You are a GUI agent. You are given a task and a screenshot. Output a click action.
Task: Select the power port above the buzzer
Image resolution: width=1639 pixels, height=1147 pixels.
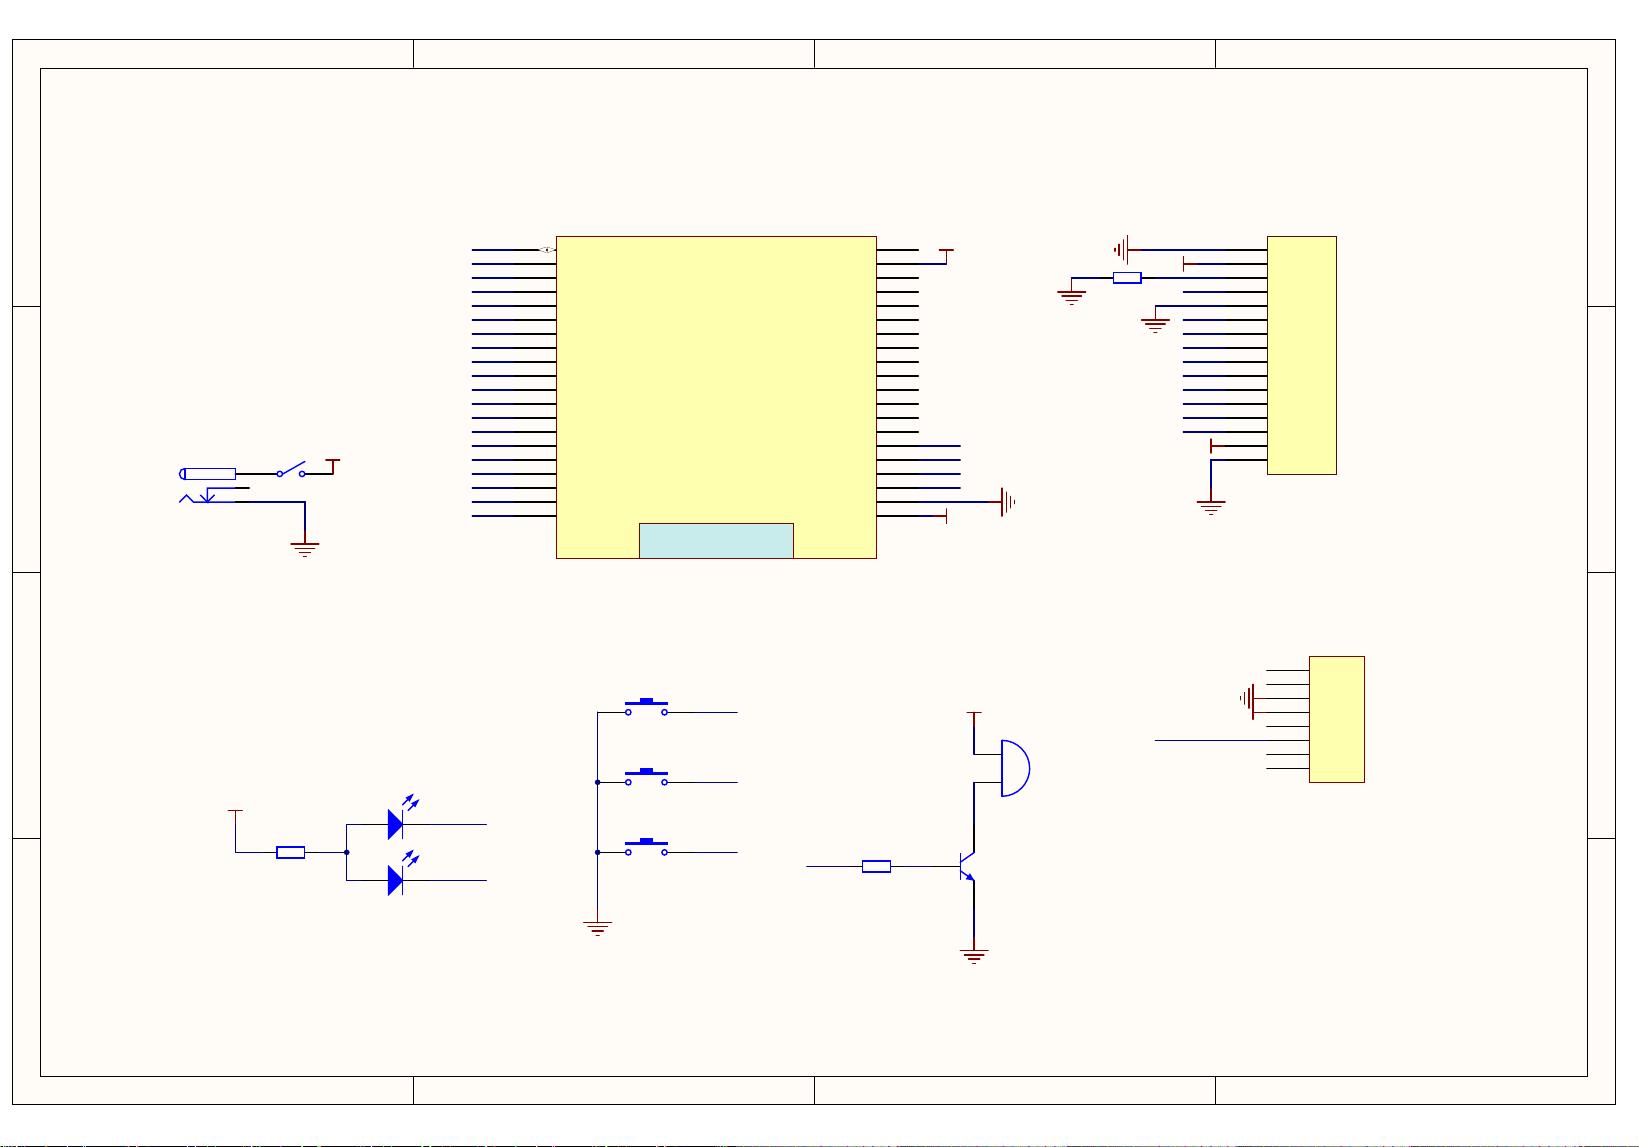point(974,714)
